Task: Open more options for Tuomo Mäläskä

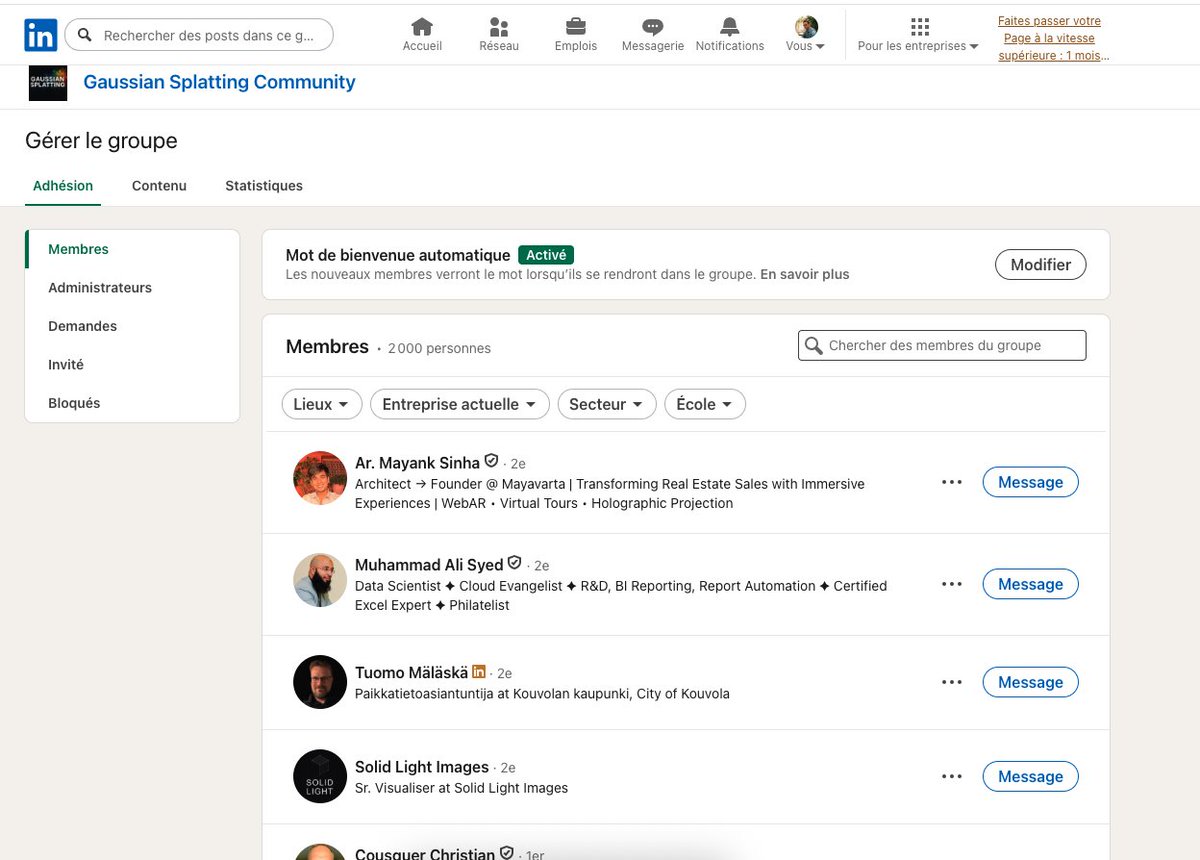Action: click(x=952, y=682)
